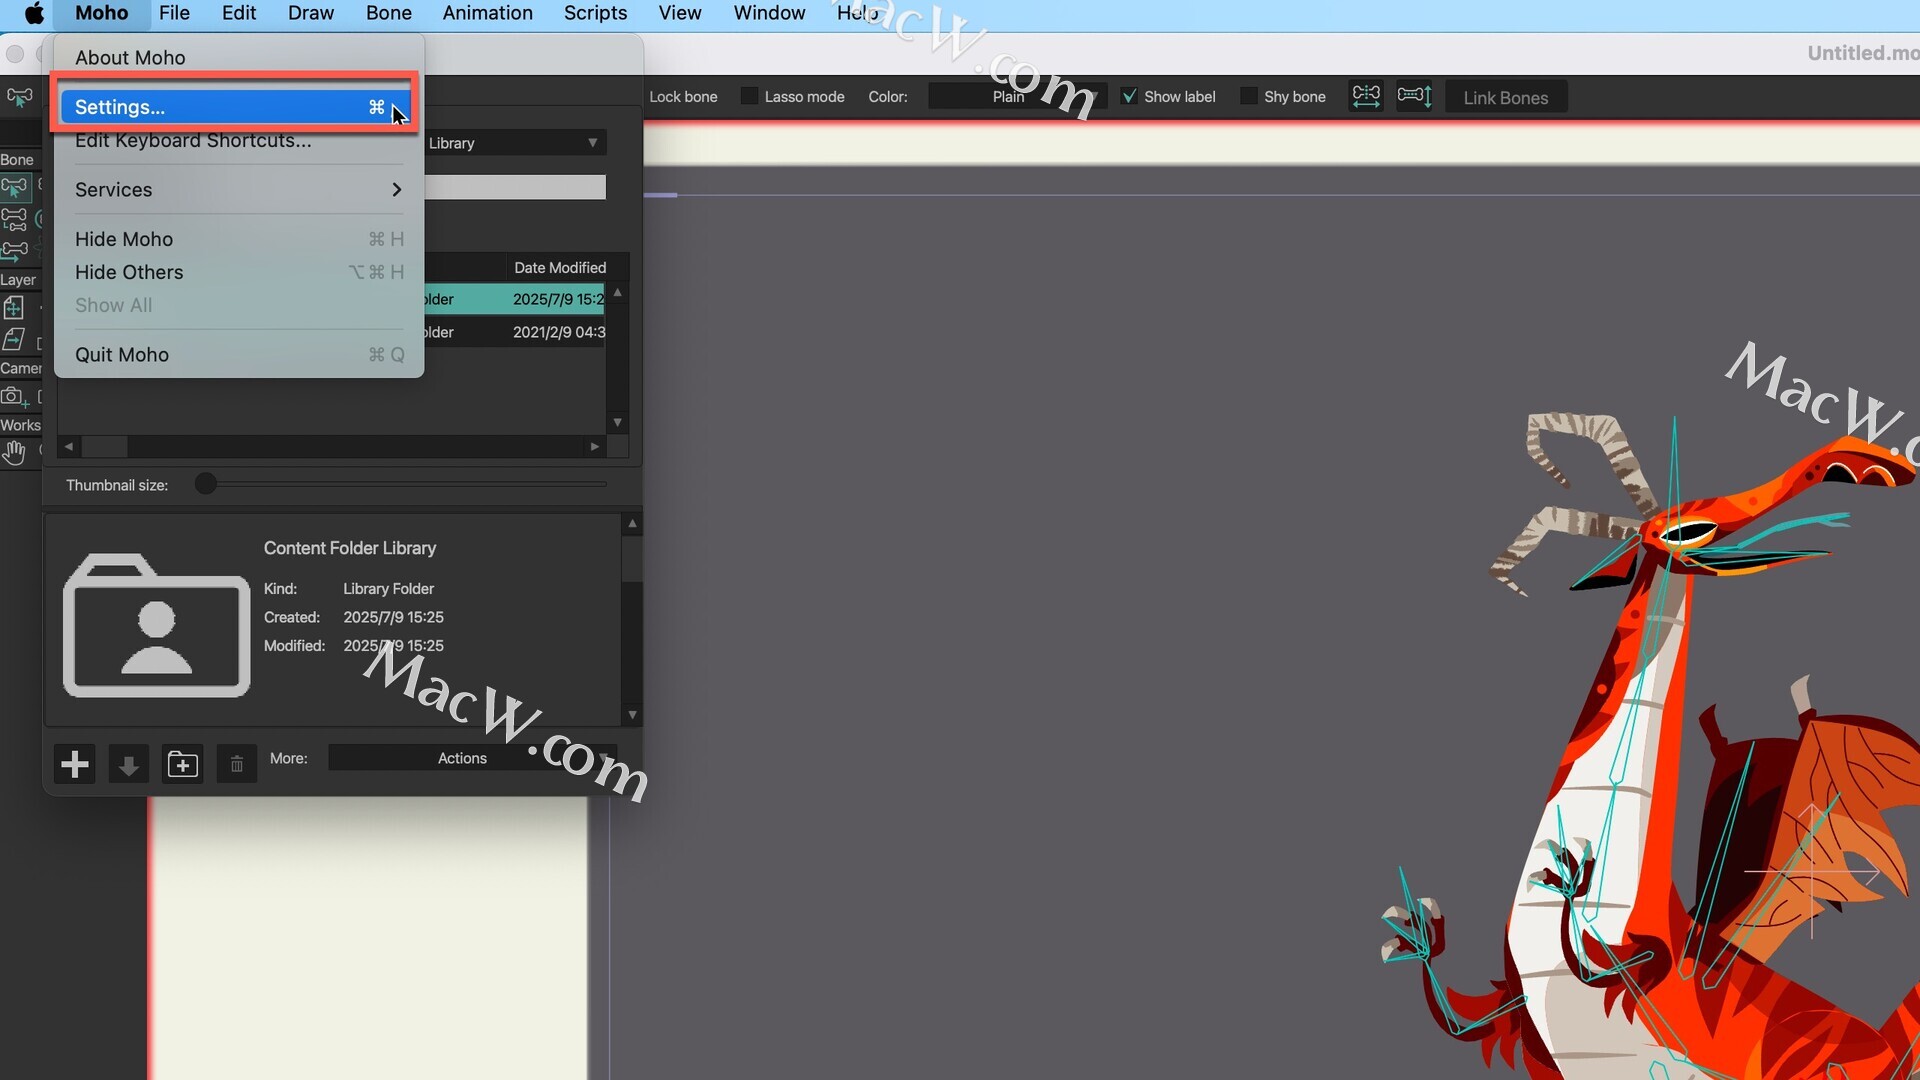1920x1080 pixels.
Task: Click the bone select icon at the top of the tool options bar
Action: (19, 97)
